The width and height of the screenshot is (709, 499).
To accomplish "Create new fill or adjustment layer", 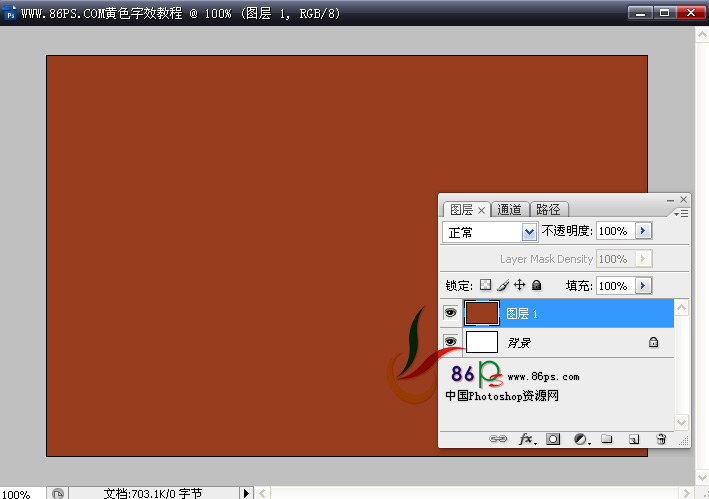I will pyautogui.click(x=581, y=439).
